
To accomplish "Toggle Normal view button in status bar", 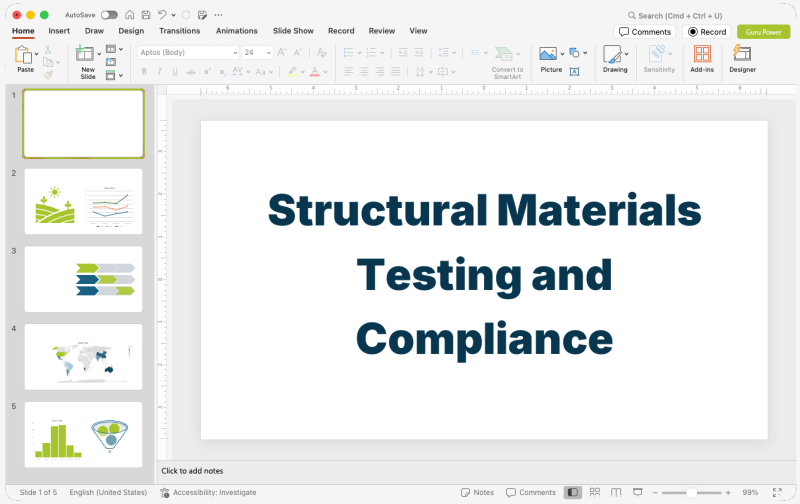I will 572,492.
